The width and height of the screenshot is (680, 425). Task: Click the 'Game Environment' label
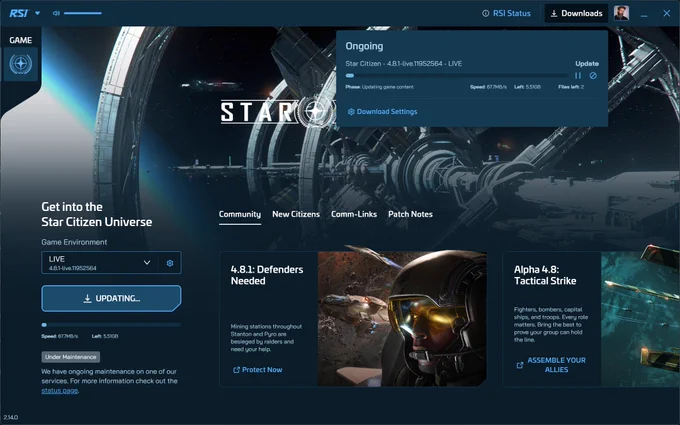[x=74, y=242]
